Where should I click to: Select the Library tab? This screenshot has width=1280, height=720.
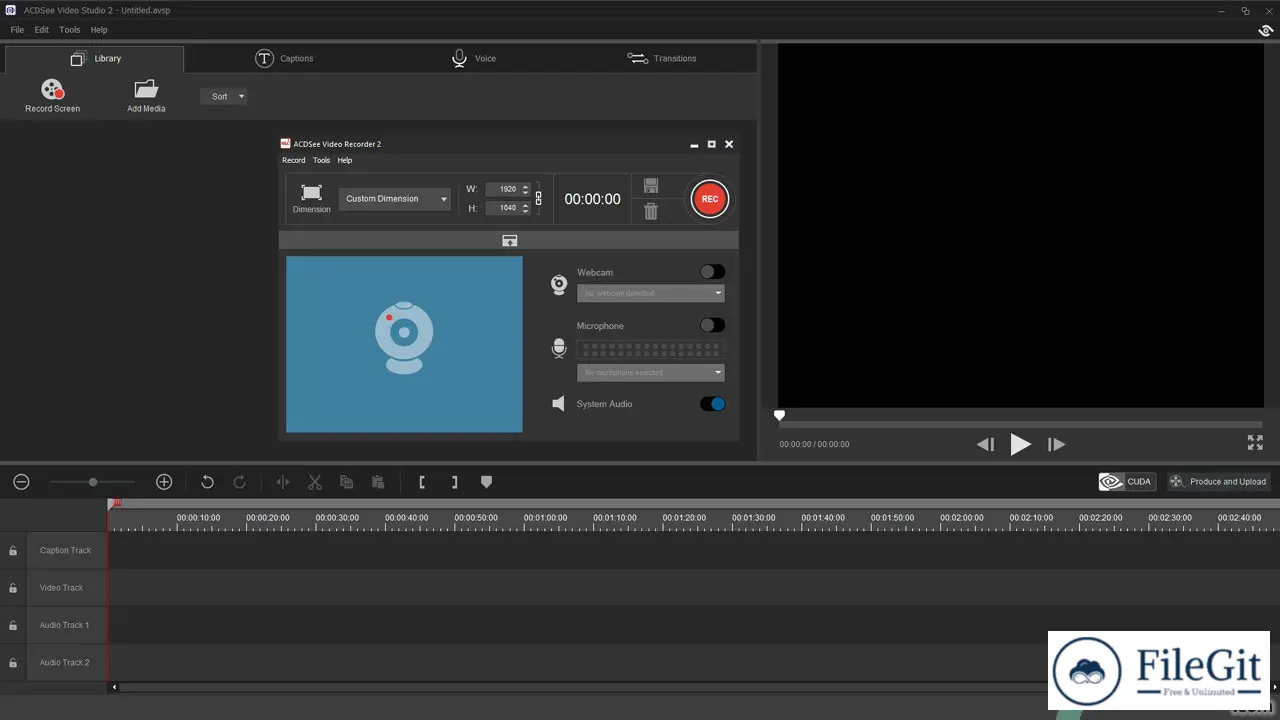click(x=95, y=59)
